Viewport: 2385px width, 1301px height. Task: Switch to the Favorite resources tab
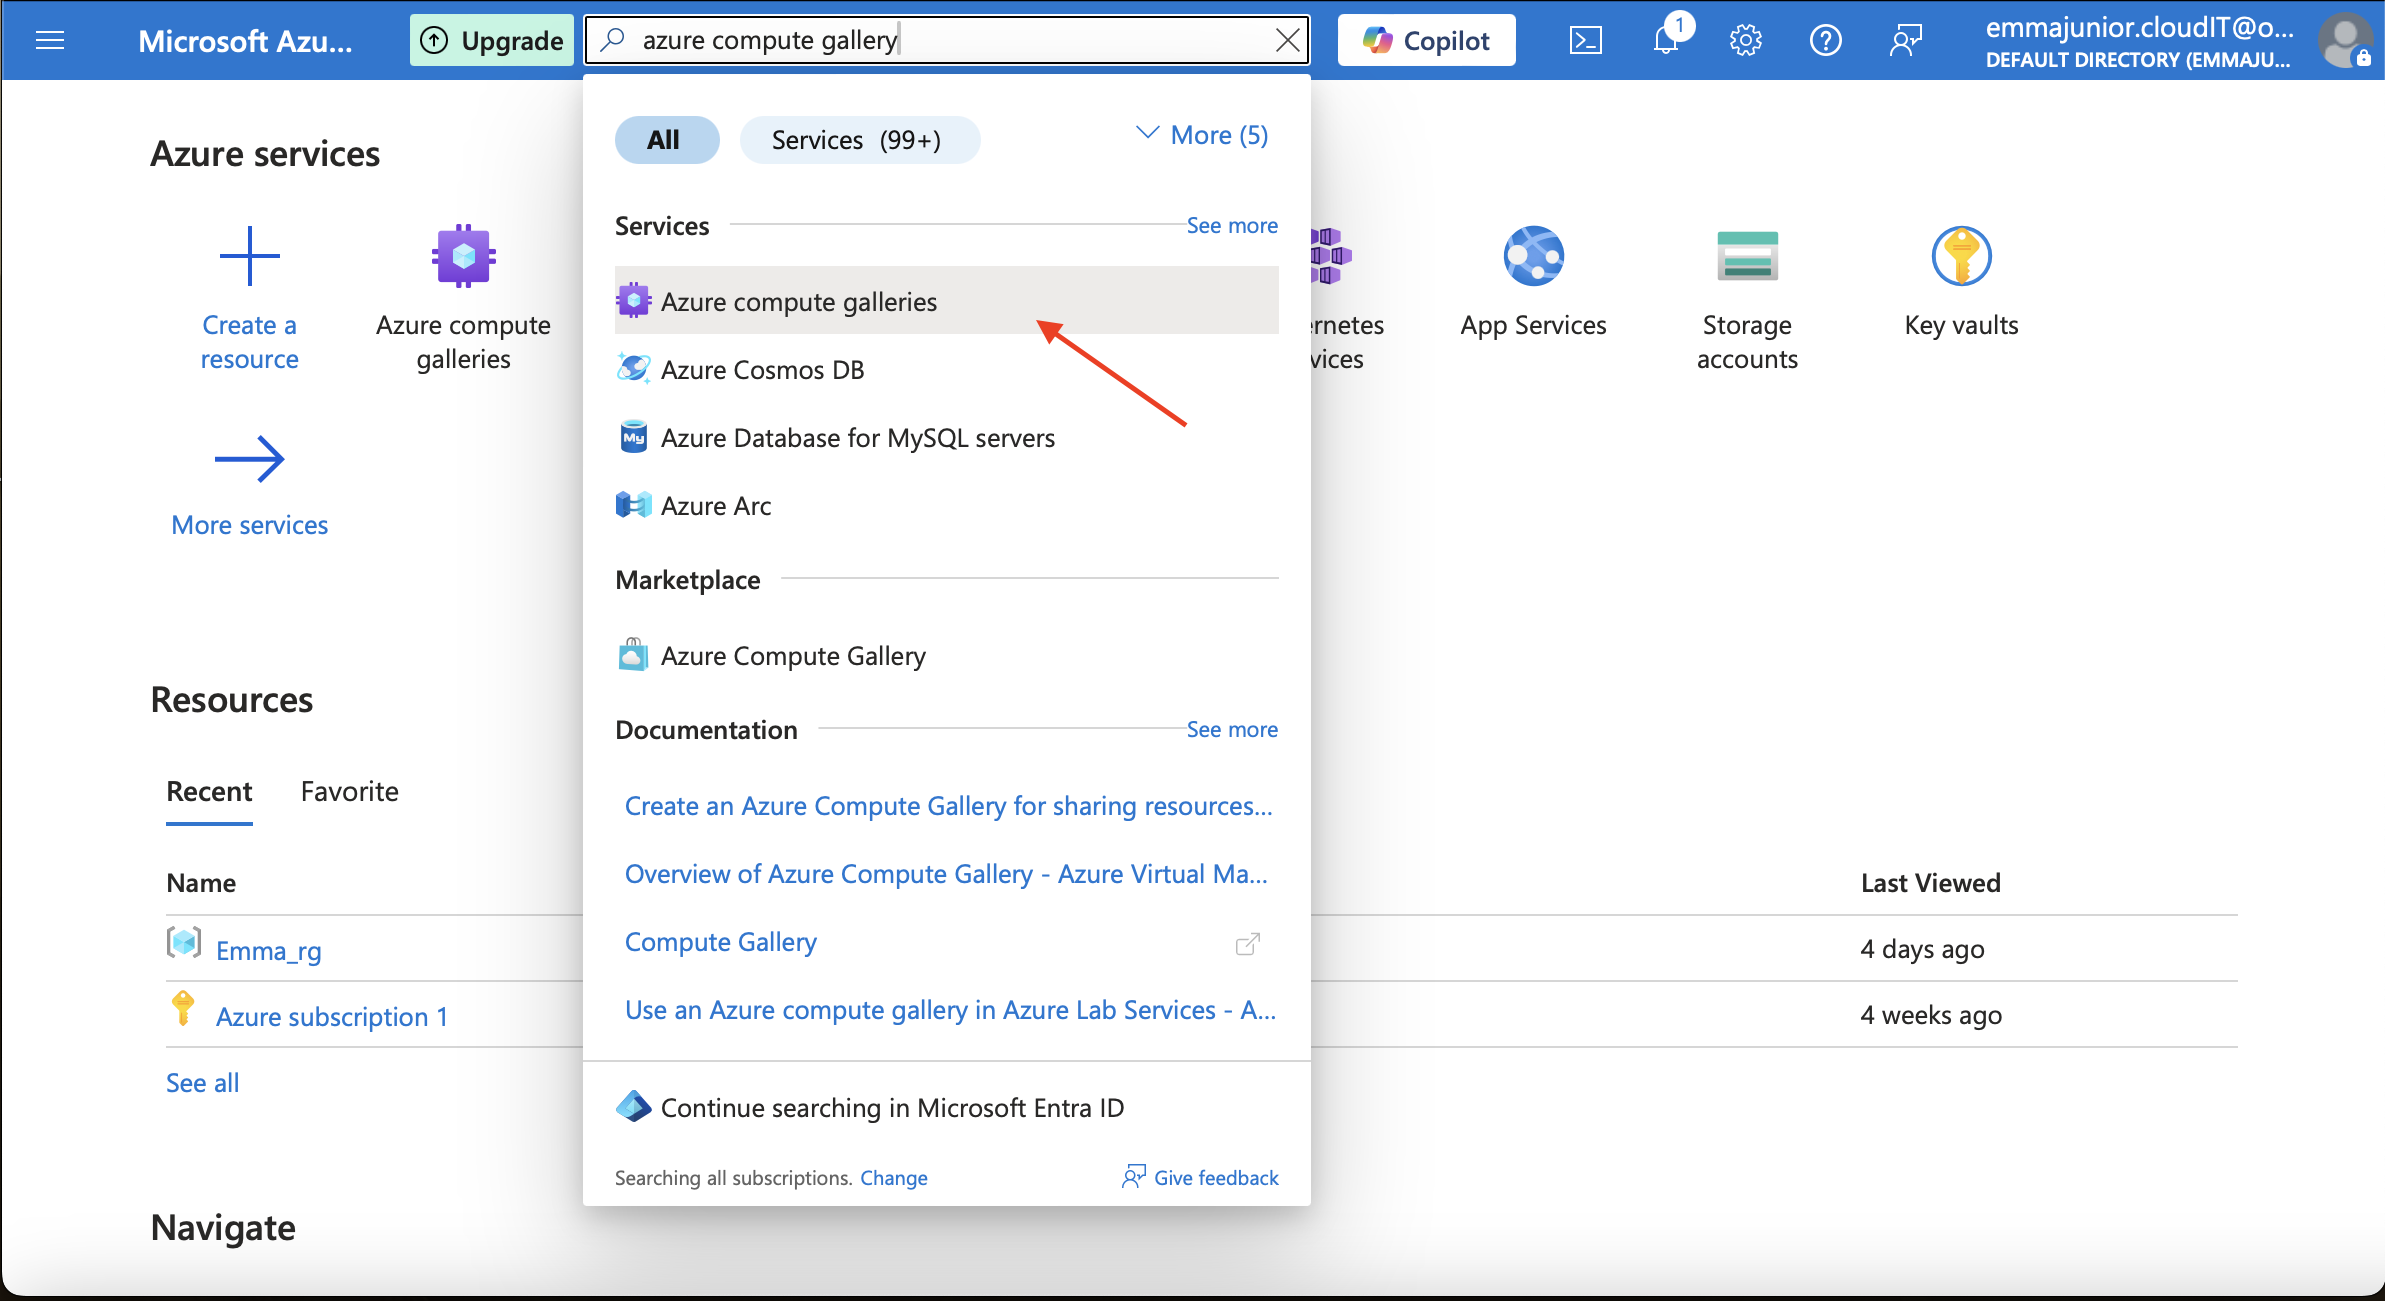point(349,792)
